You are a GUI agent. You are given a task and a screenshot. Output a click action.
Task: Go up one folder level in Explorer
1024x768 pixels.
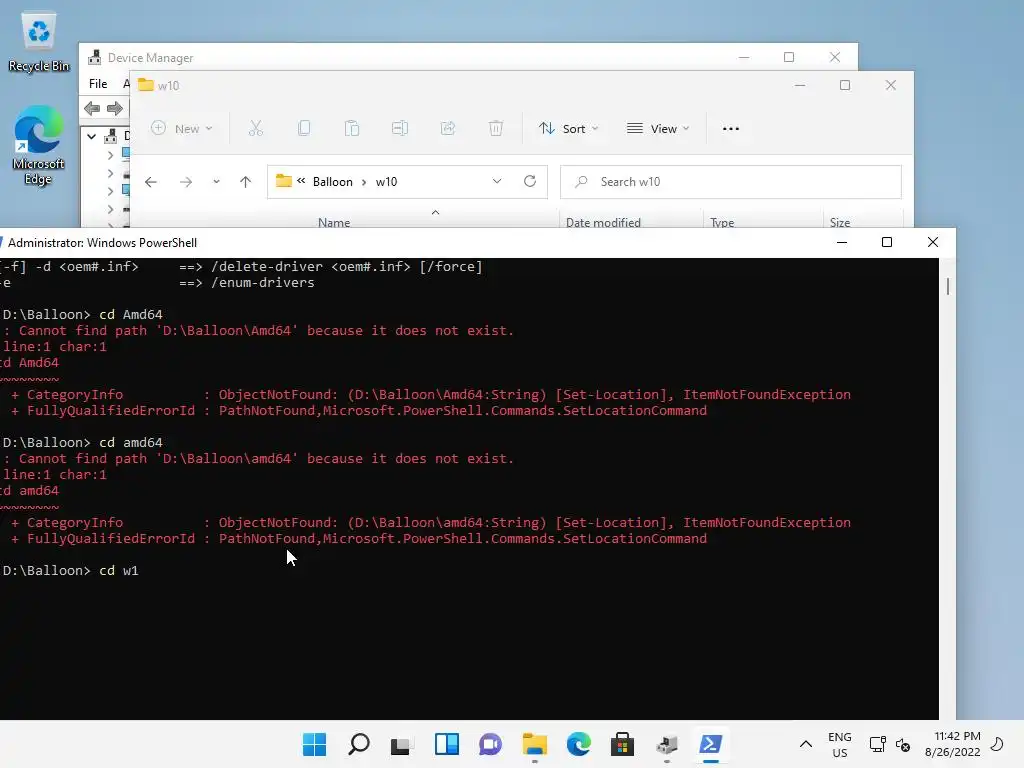tap(246, 182)
